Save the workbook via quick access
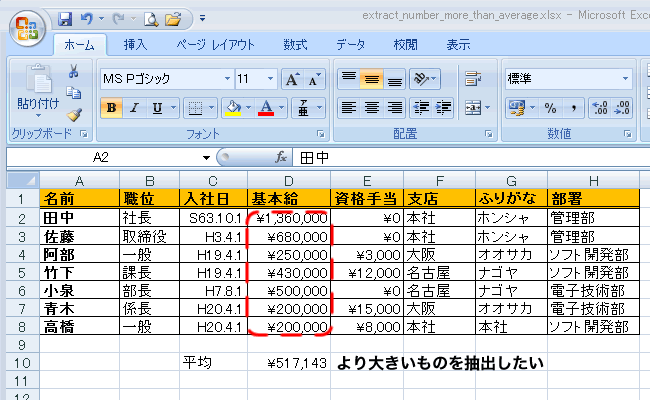 tap(65, 19)
